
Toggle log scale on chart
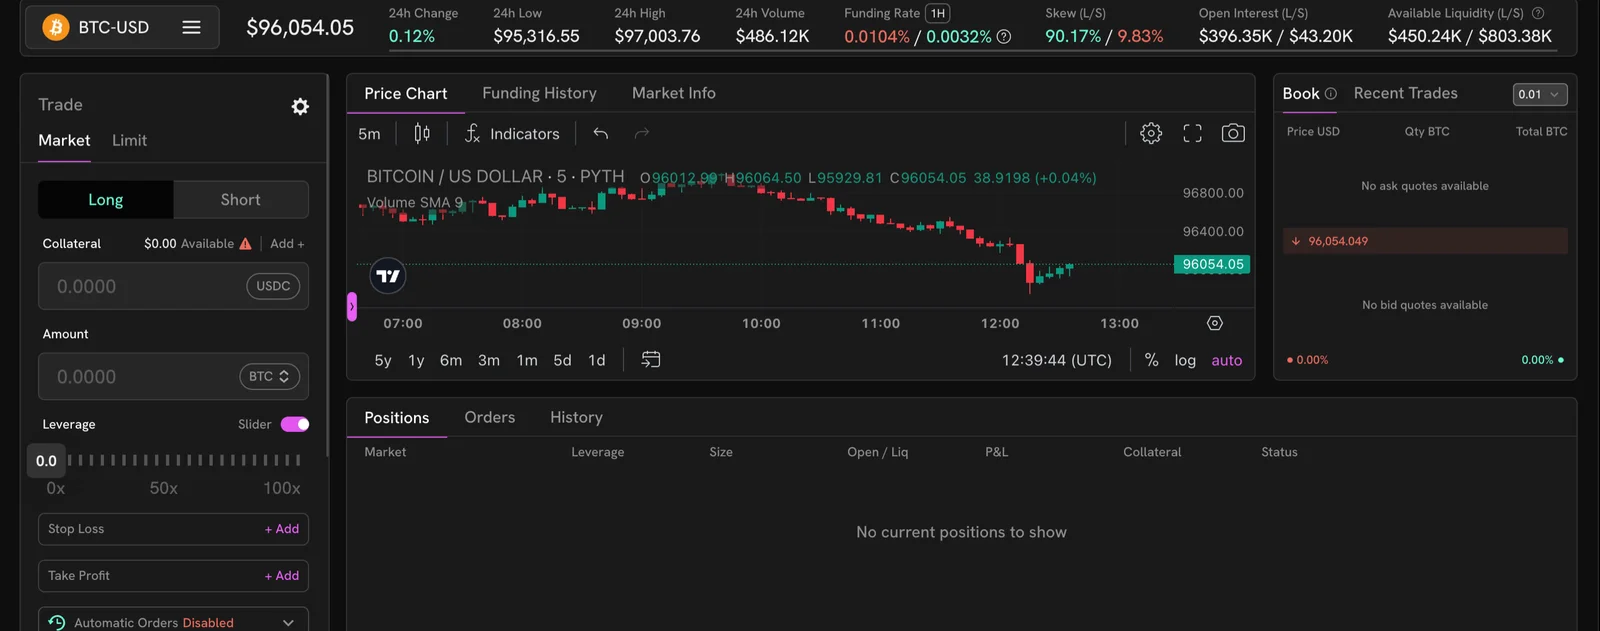coord(1185,360)
